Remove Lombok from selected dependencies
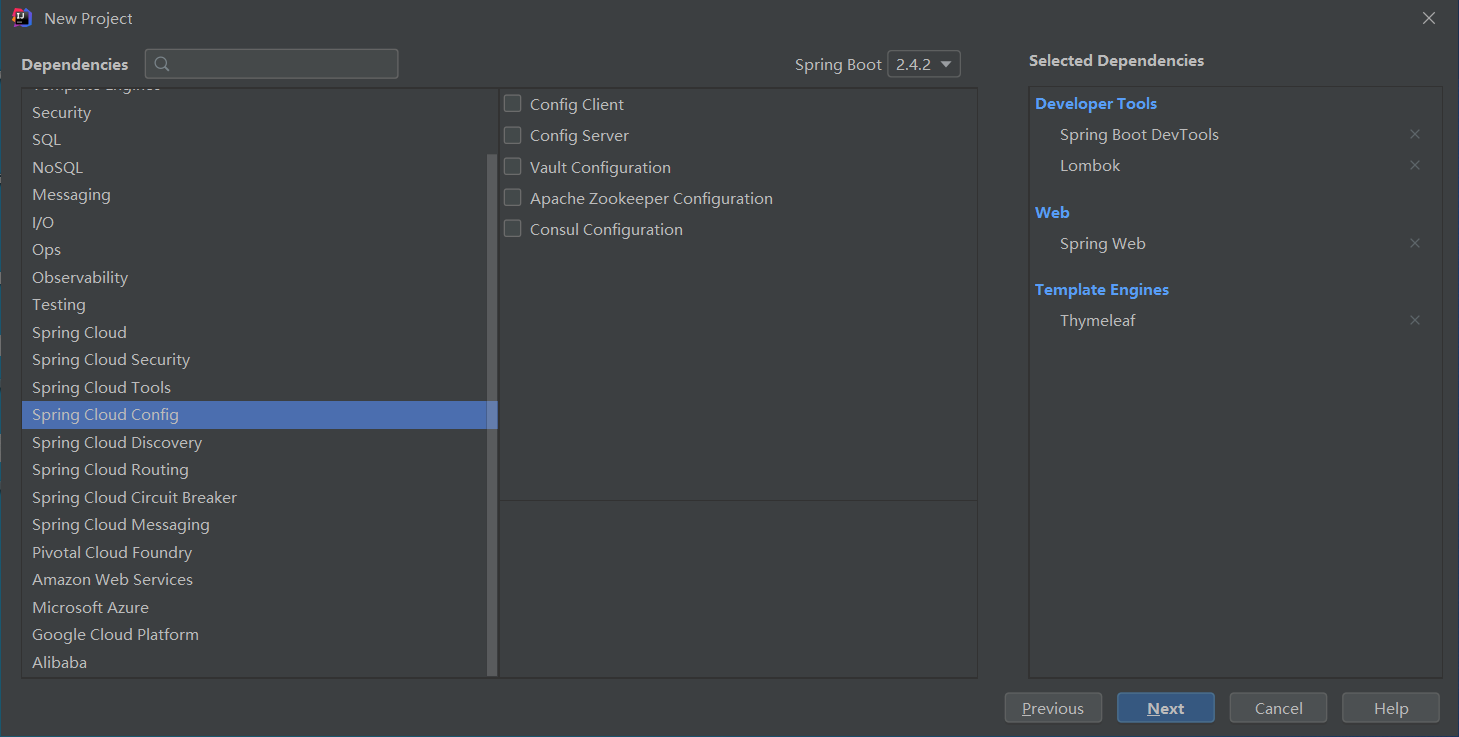 1414,165
